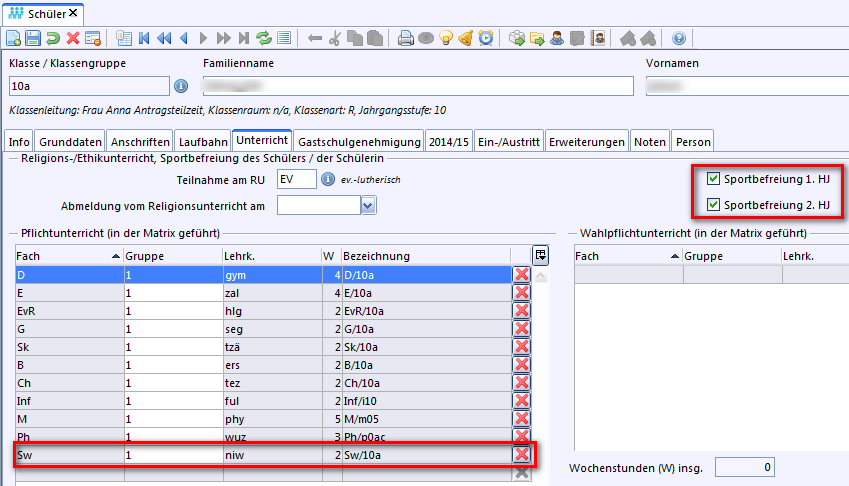Open help with the blue question mark
Image resolution: width=849 pixels, height=486 pixels.
click(x=679, y=39)
